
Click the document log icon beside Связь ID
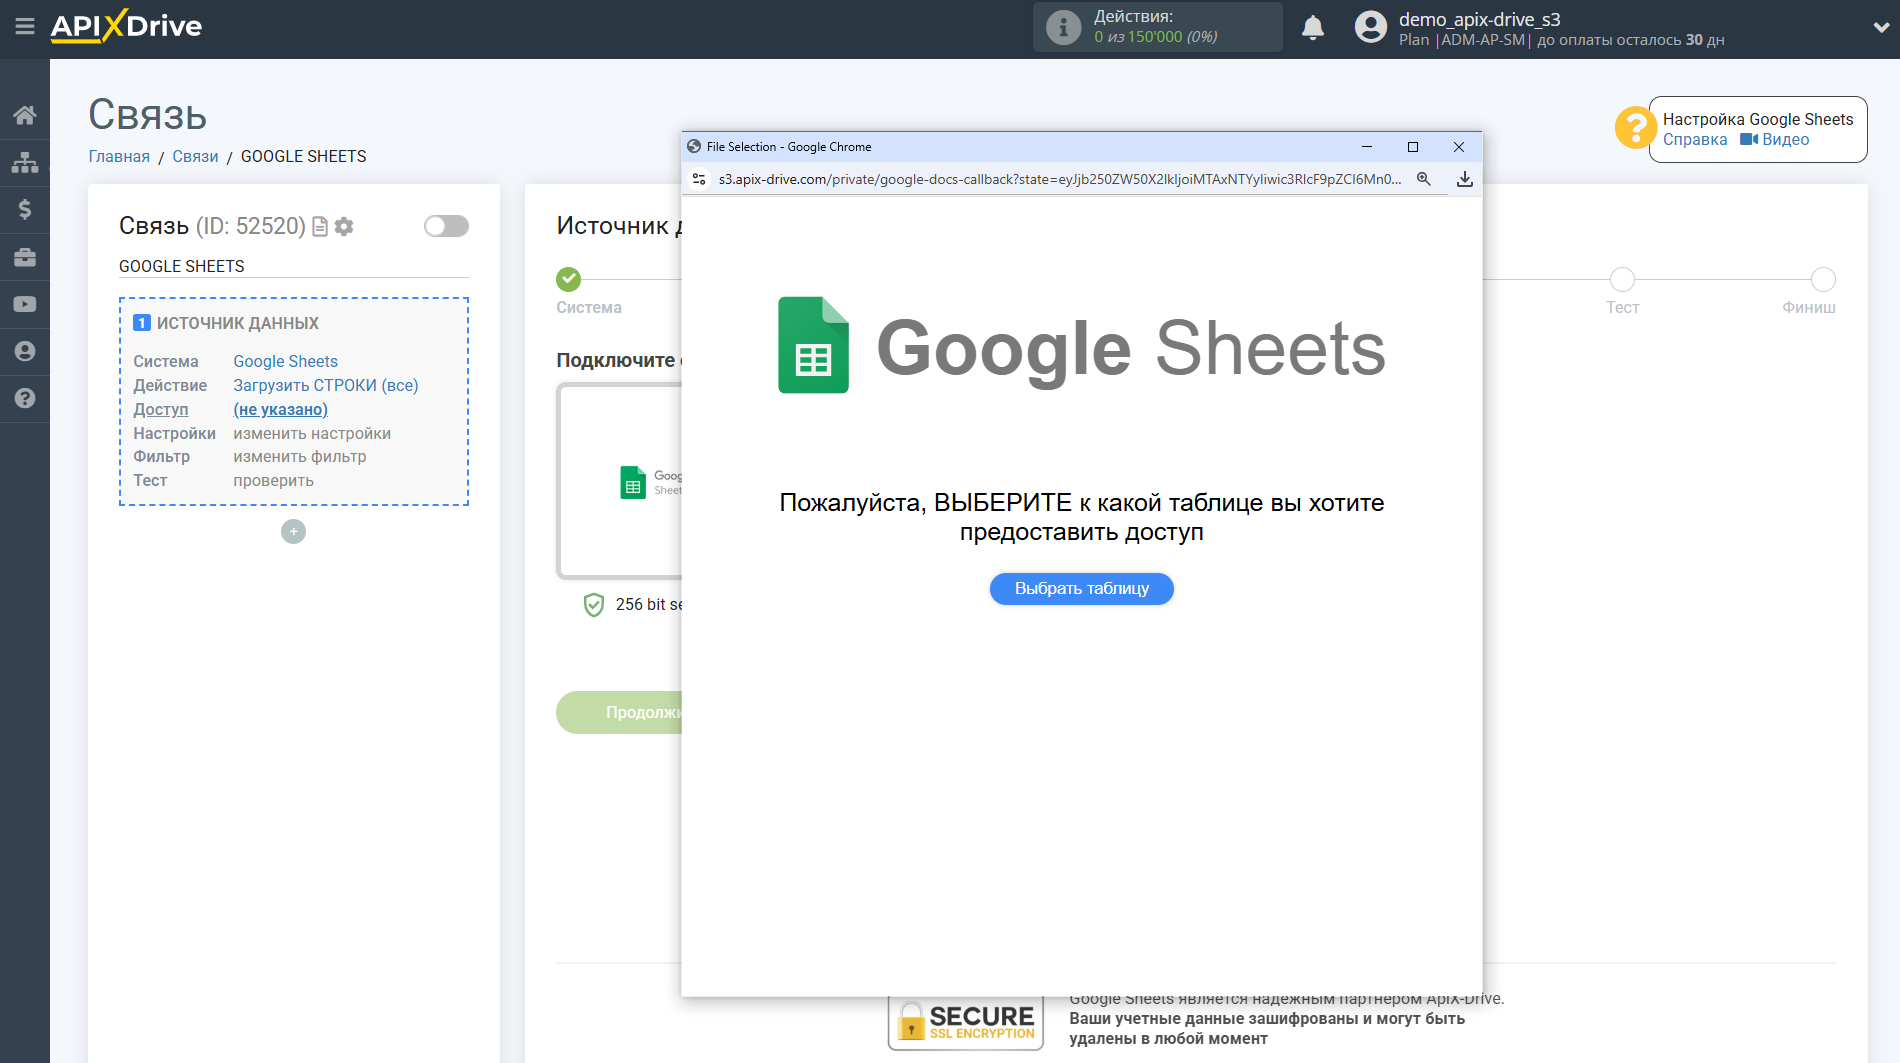(318, 227)
